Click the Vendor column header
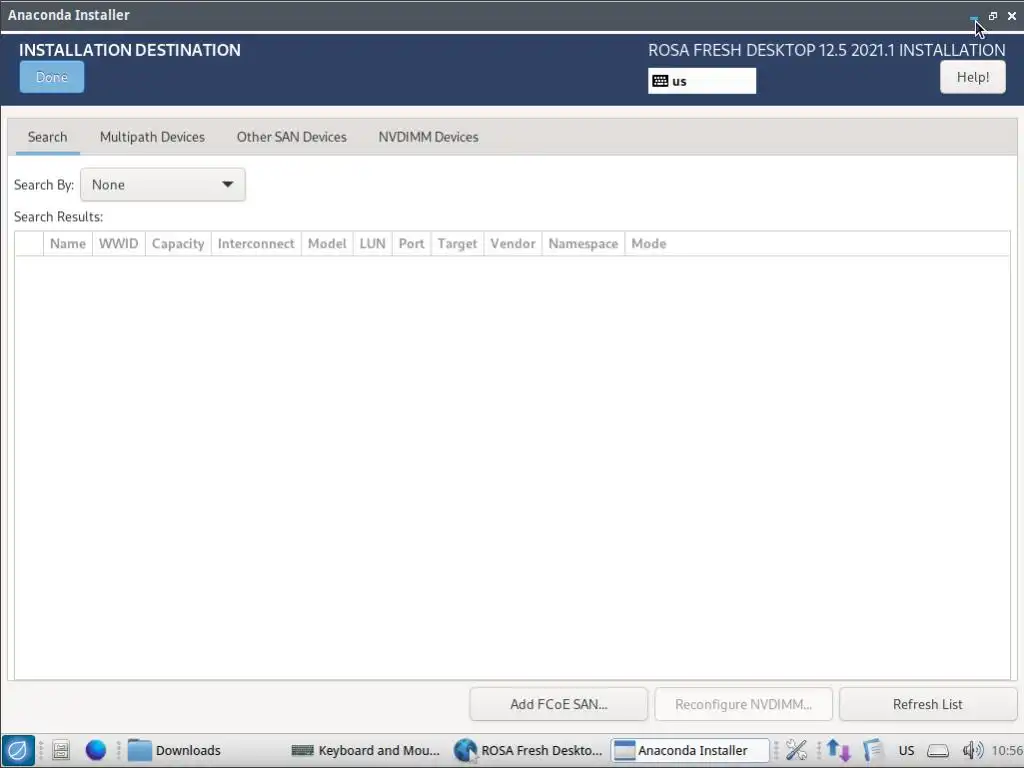The image size is (1024, 768). (x=513, y=244)
